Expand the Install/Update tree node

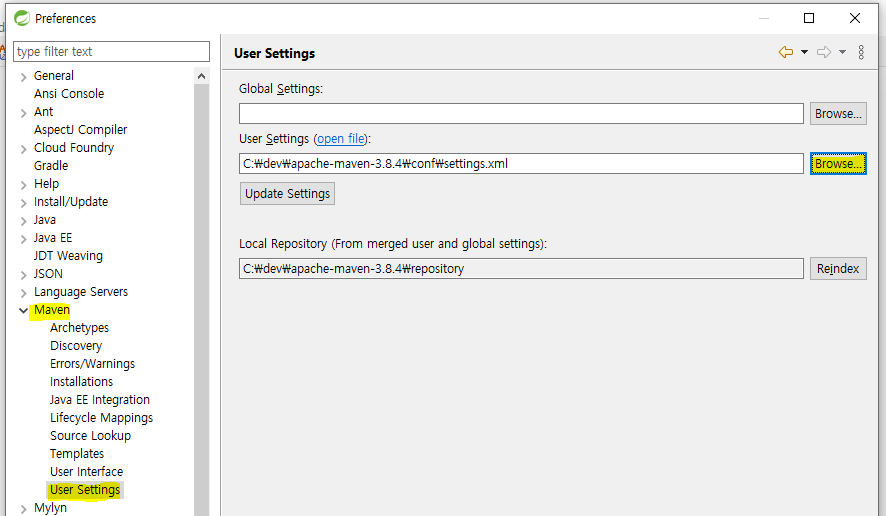tap(23, 203)
